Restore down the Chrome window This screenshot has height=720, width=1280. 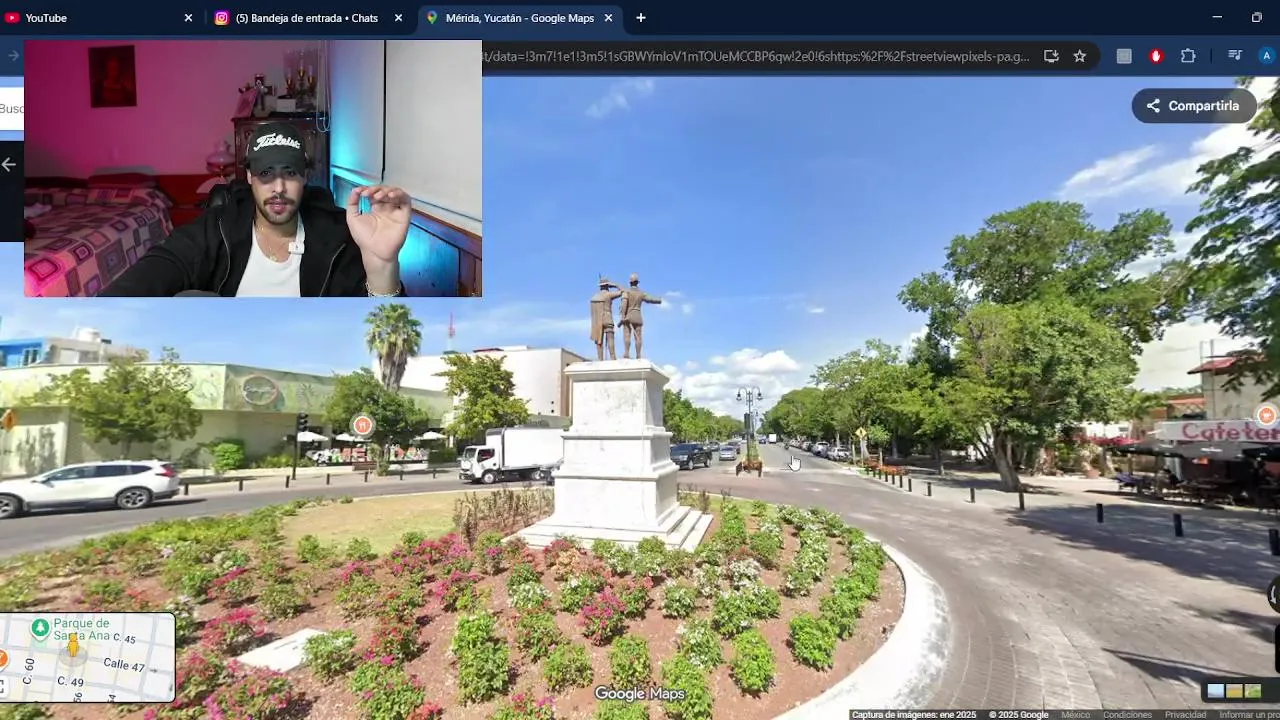pos(1257,18)
